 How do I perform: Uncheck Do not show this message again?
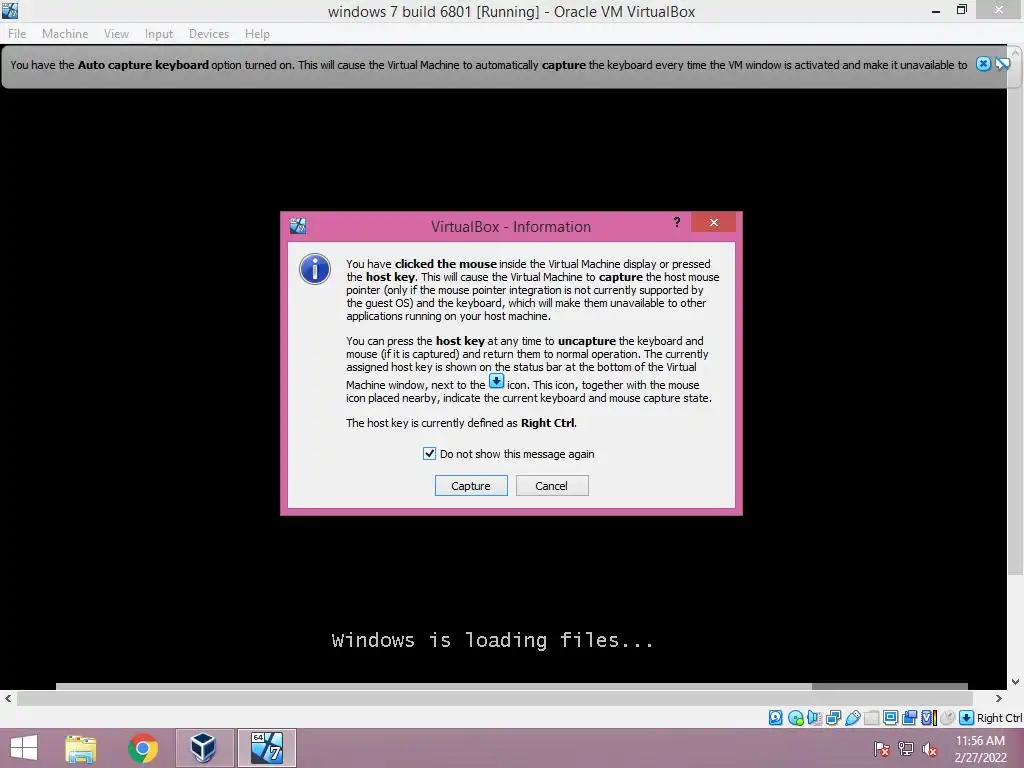pyautogui.click(x=429, y=453)
